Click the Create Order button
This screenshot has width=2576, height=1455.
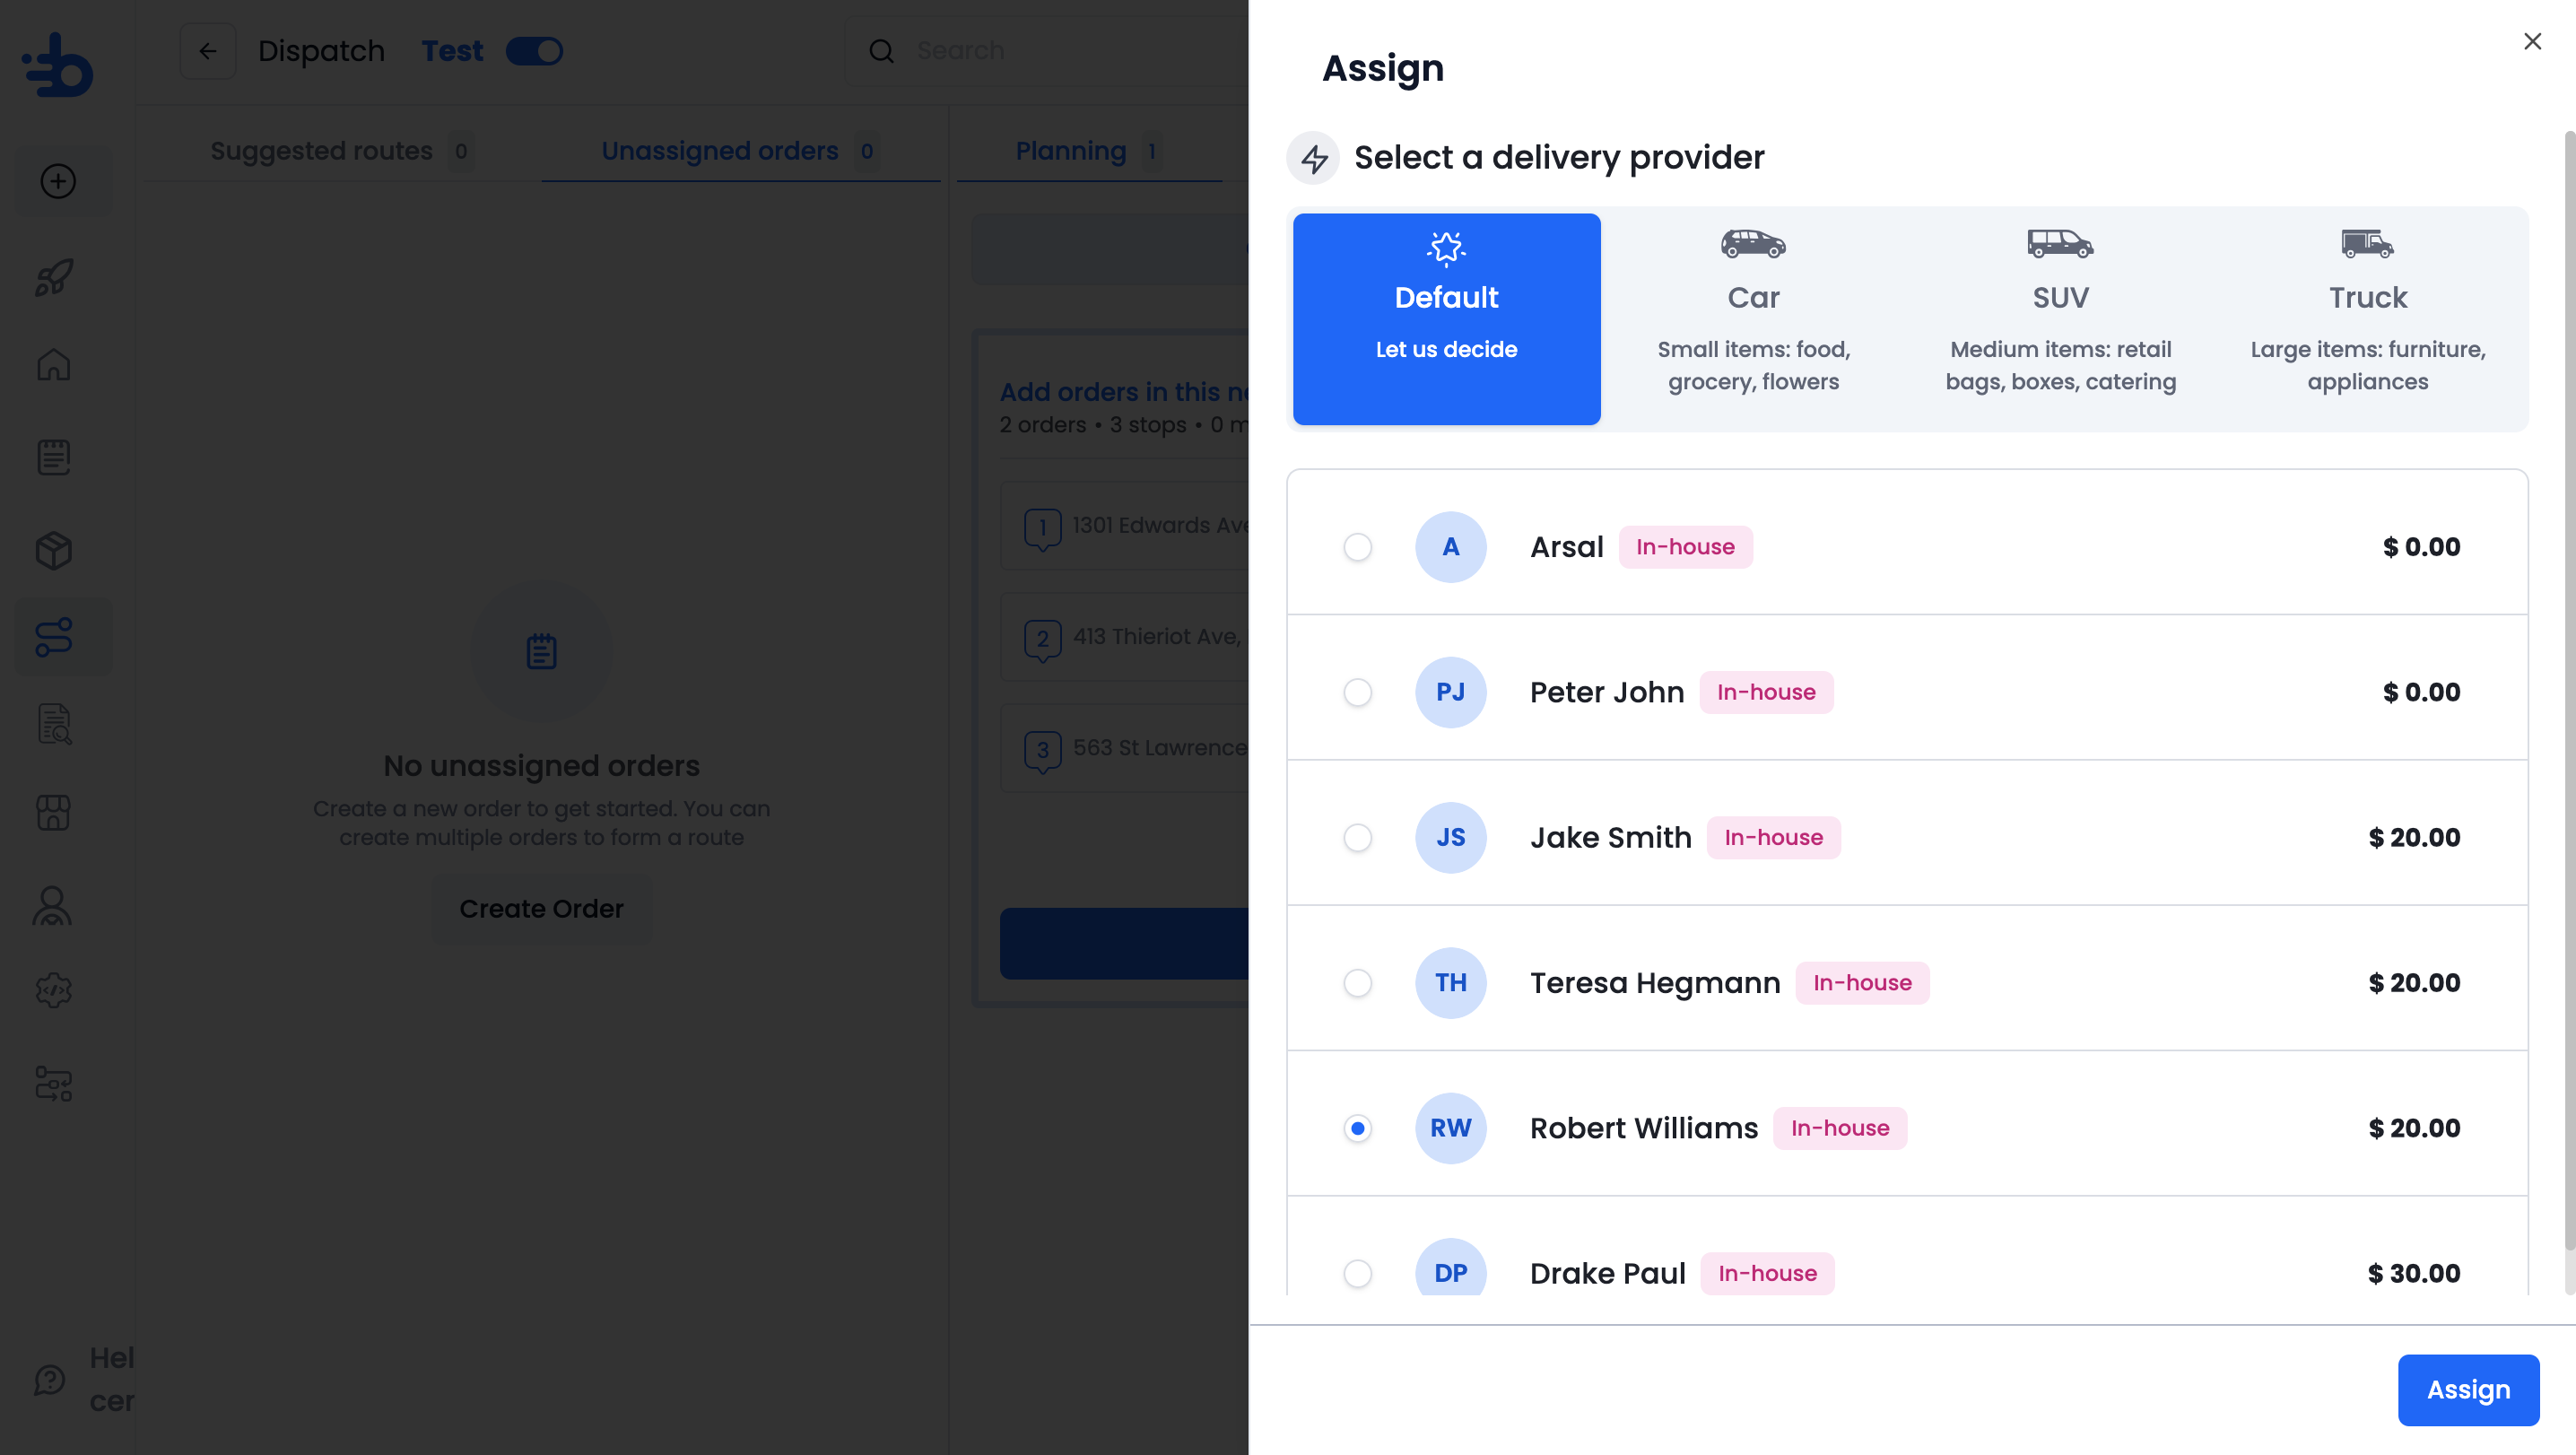(x=541, y=909)
